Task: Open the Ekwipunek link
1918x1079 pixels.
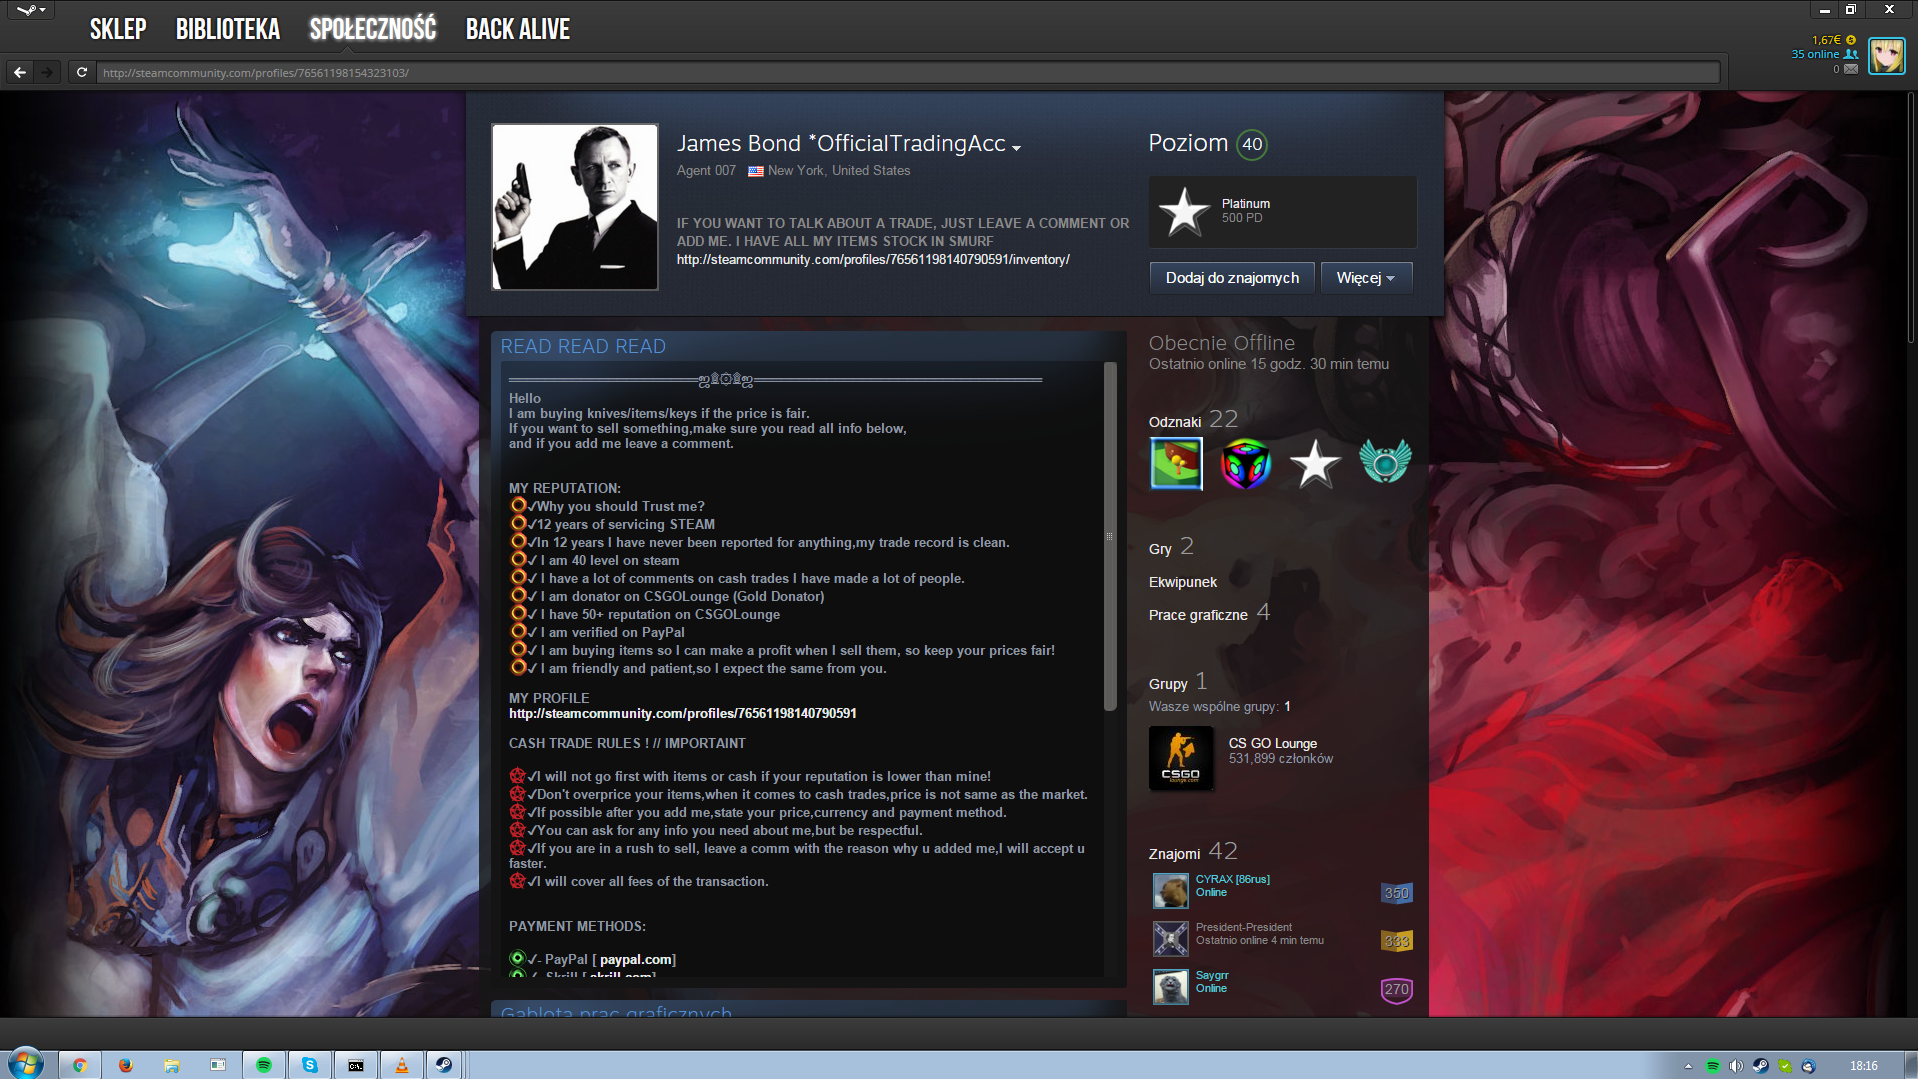Action: [x=1183, y=582]
